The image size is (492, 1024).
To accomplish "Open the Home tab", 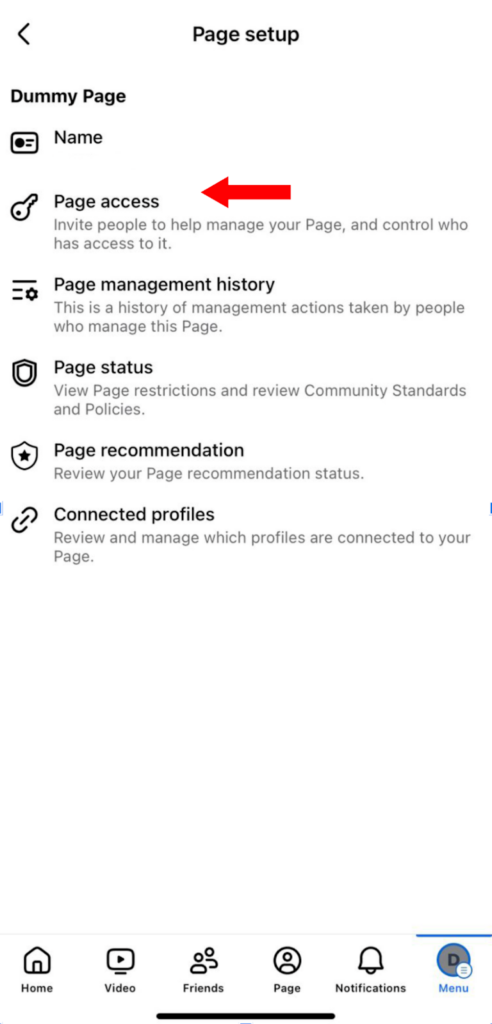I will [37, 970].
